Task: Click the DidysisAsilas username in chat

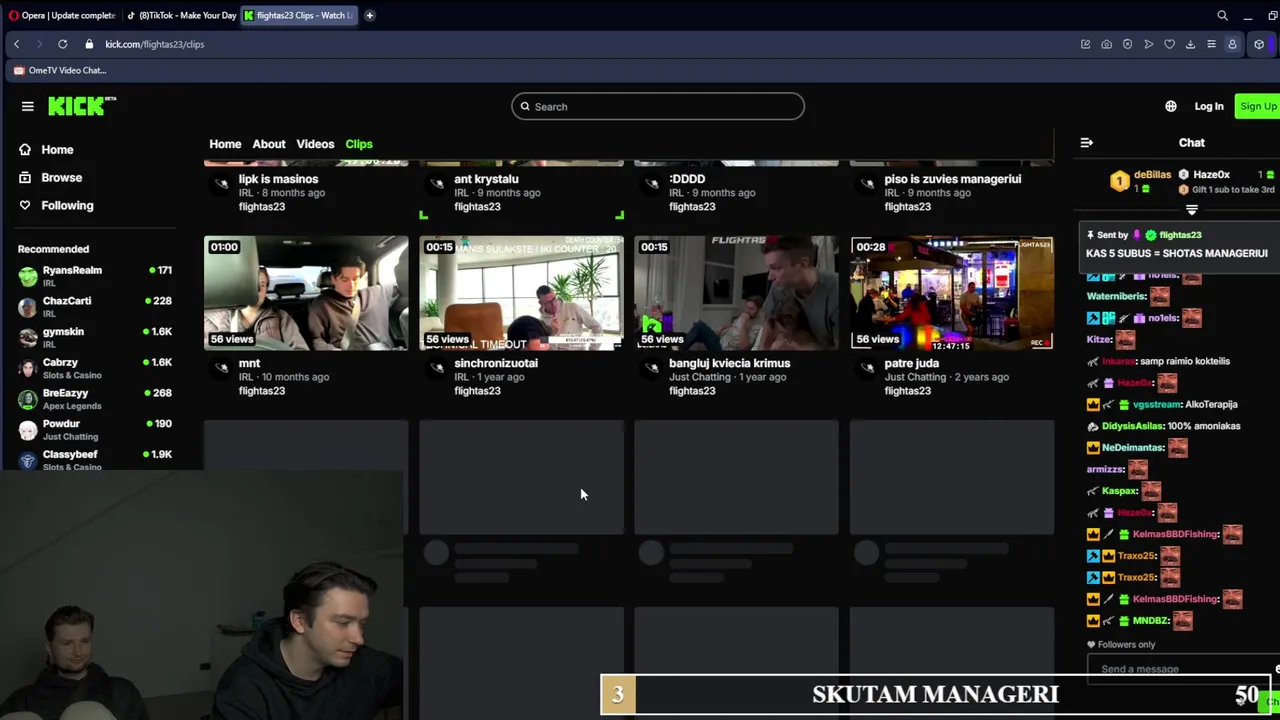Action: tap(1133, 426)
